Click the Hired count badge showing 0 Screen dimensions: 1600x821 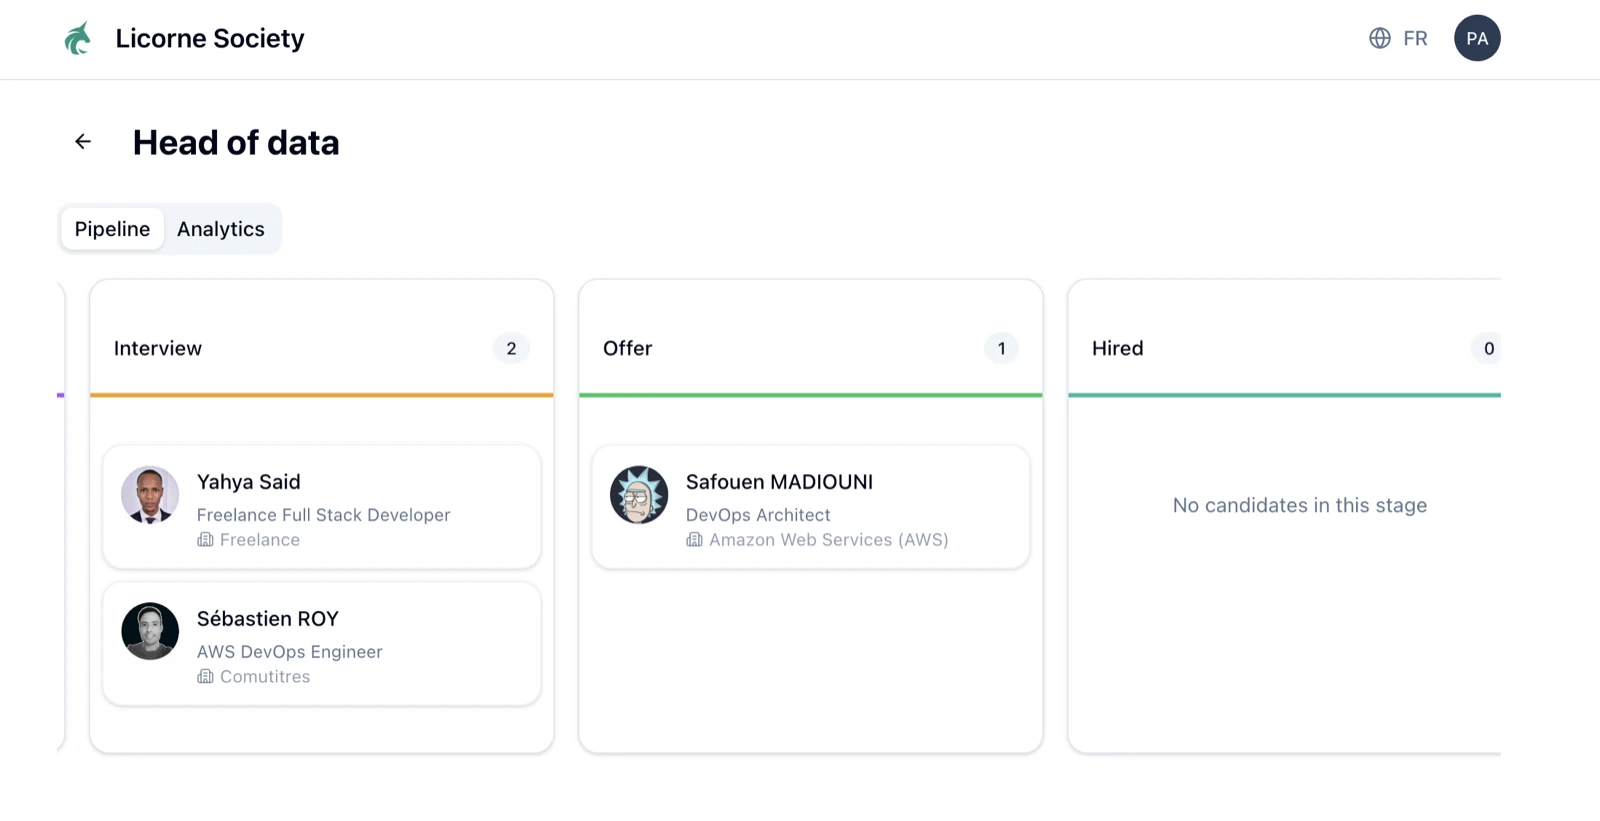(x=1488, y=348)
